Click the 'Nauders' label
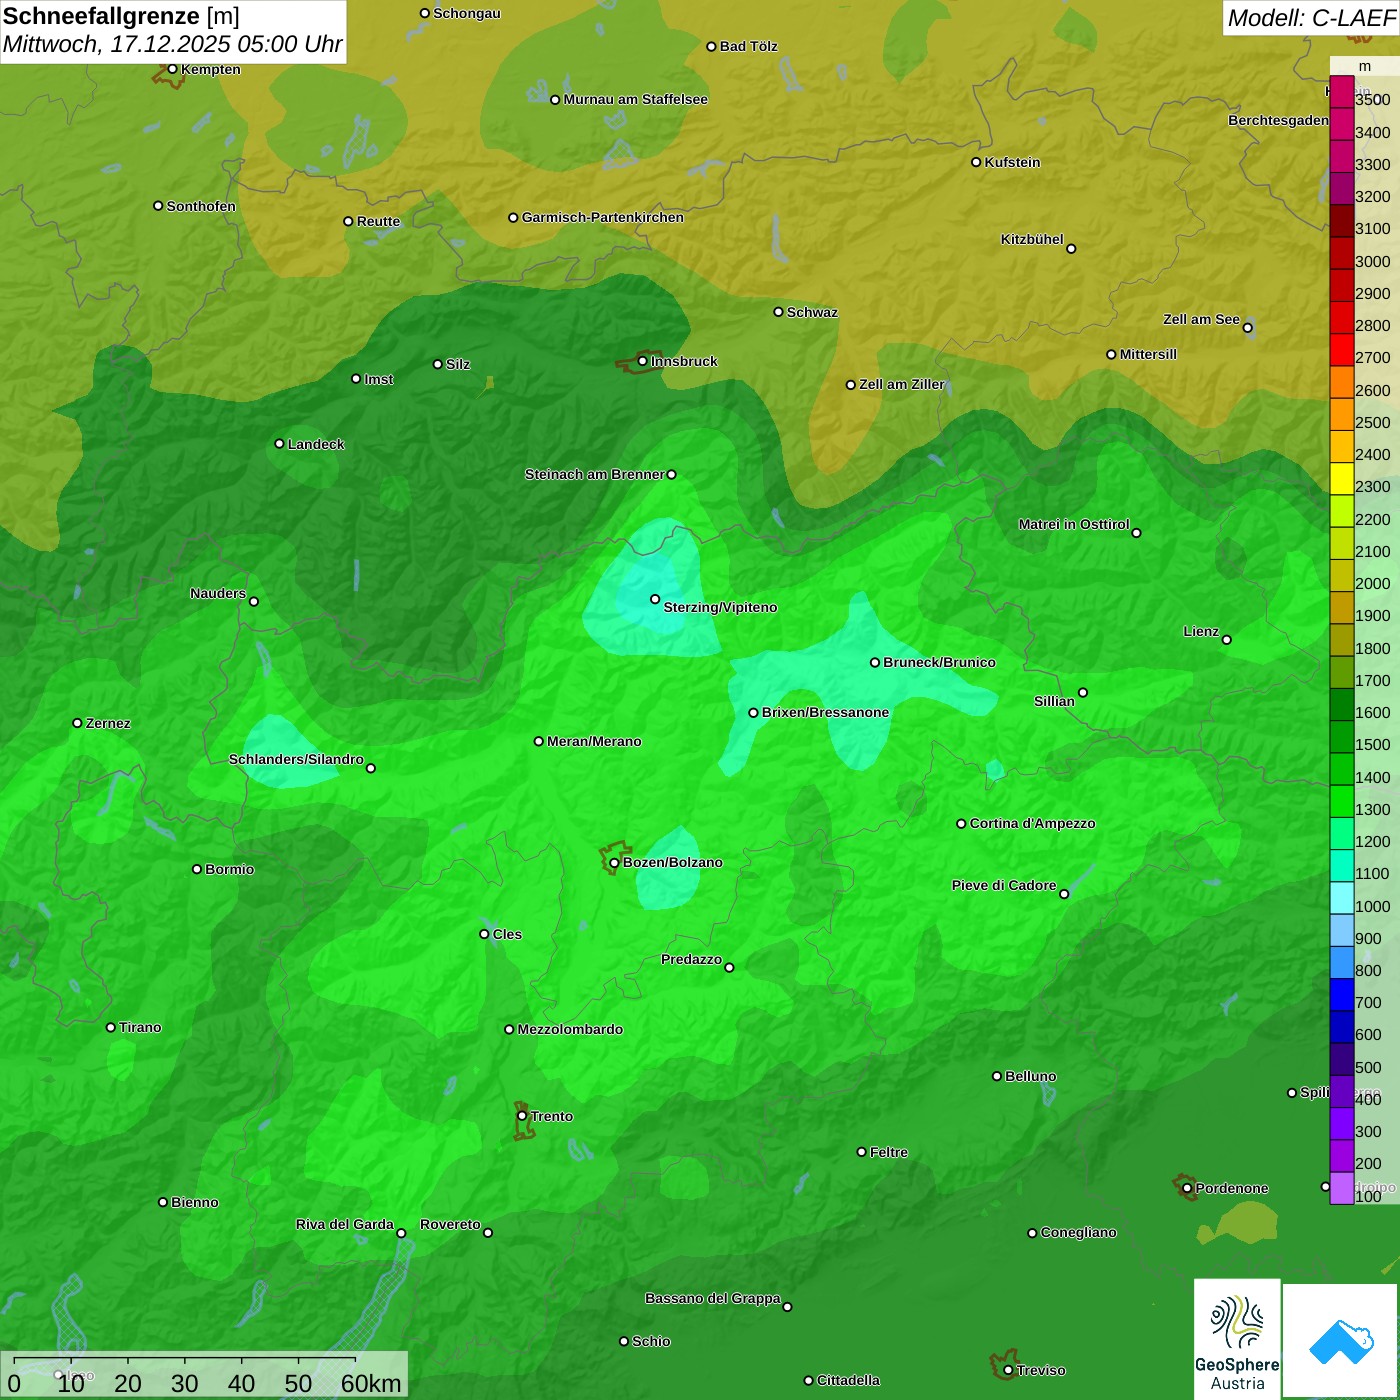The image size is (1400, 1400). (x=218, y=593)
